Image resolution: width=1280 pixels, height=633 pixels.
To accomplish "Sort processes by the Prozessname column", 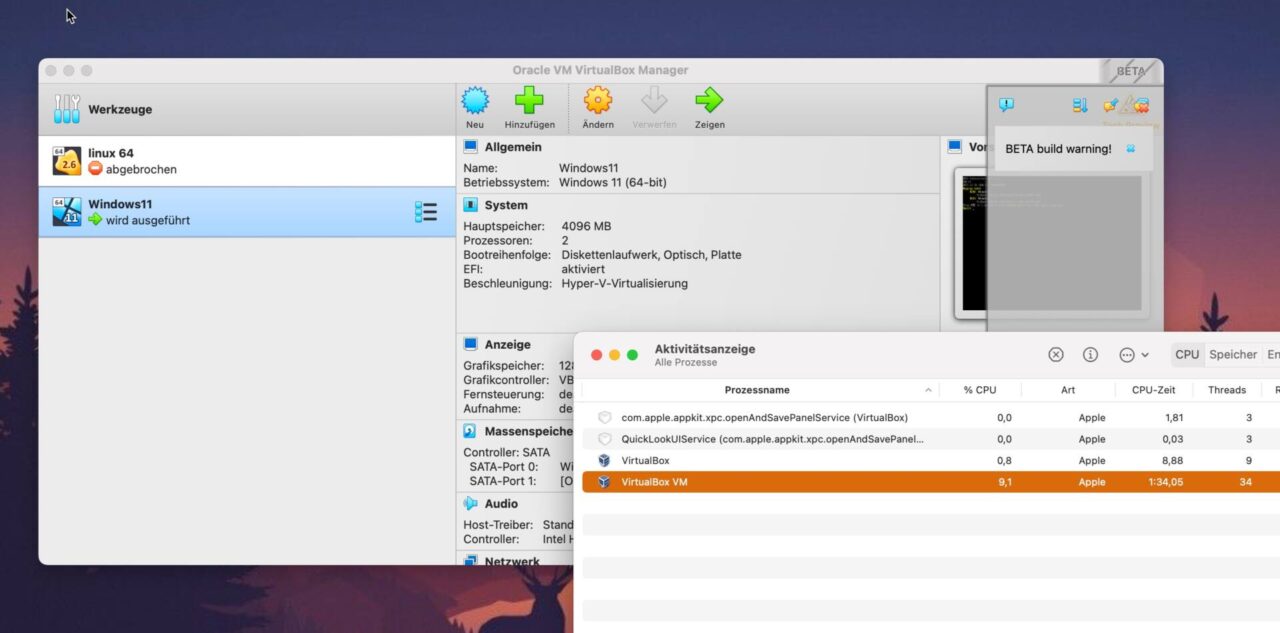I will [757, 390].
